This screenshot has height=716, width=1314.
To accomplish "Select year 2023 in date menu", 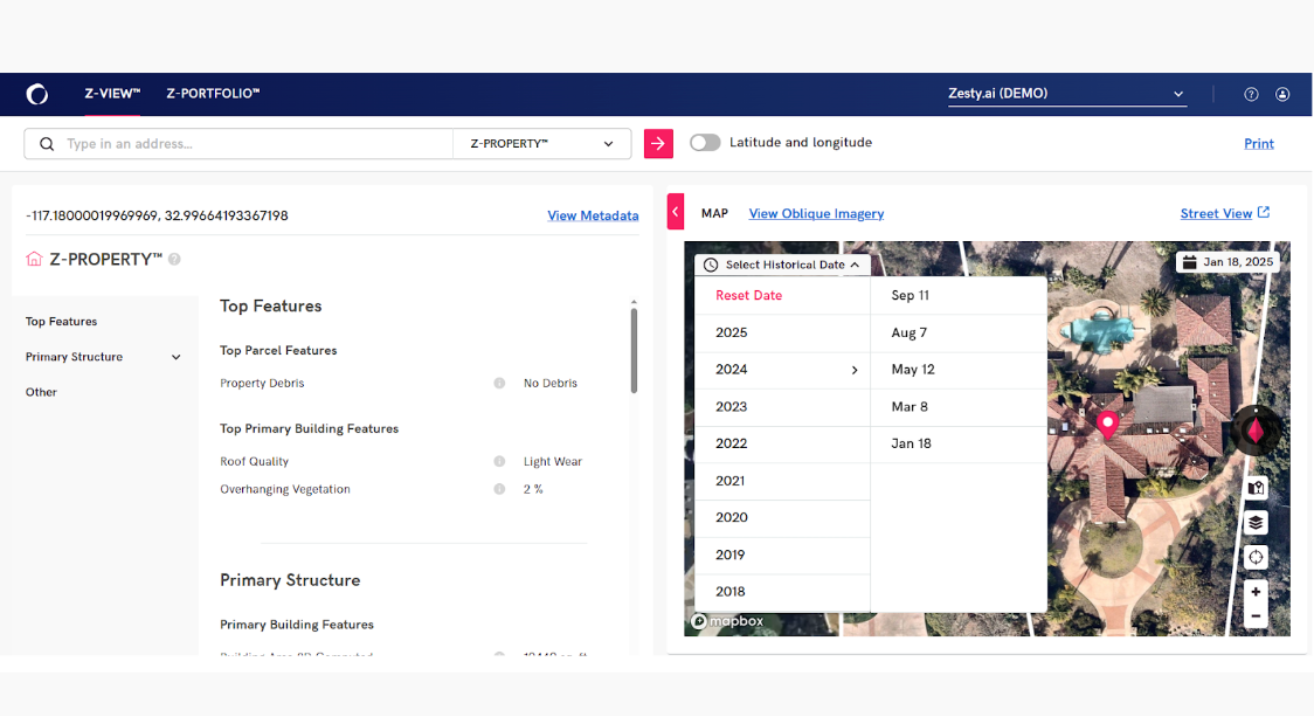I will tap(783, 407).
